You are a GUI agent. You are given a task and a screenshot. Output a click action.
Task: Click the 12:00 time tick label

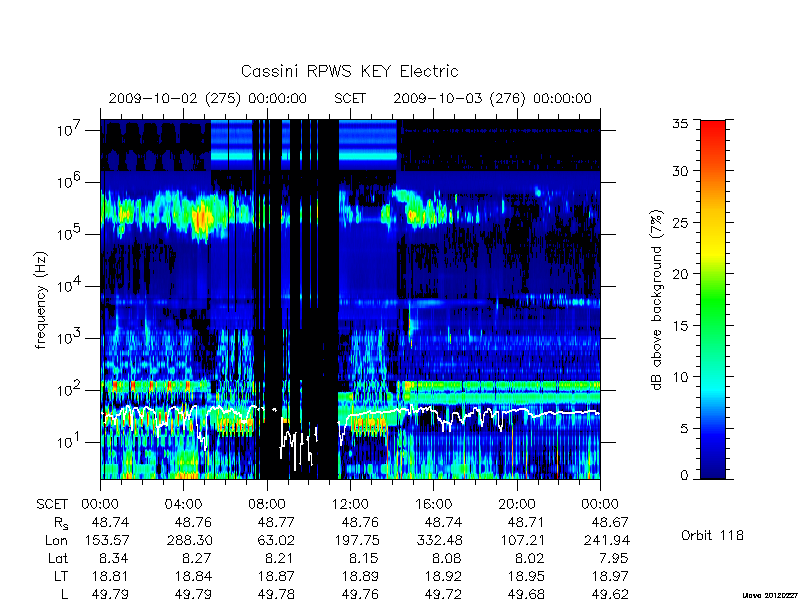click(x=350, y=504)
